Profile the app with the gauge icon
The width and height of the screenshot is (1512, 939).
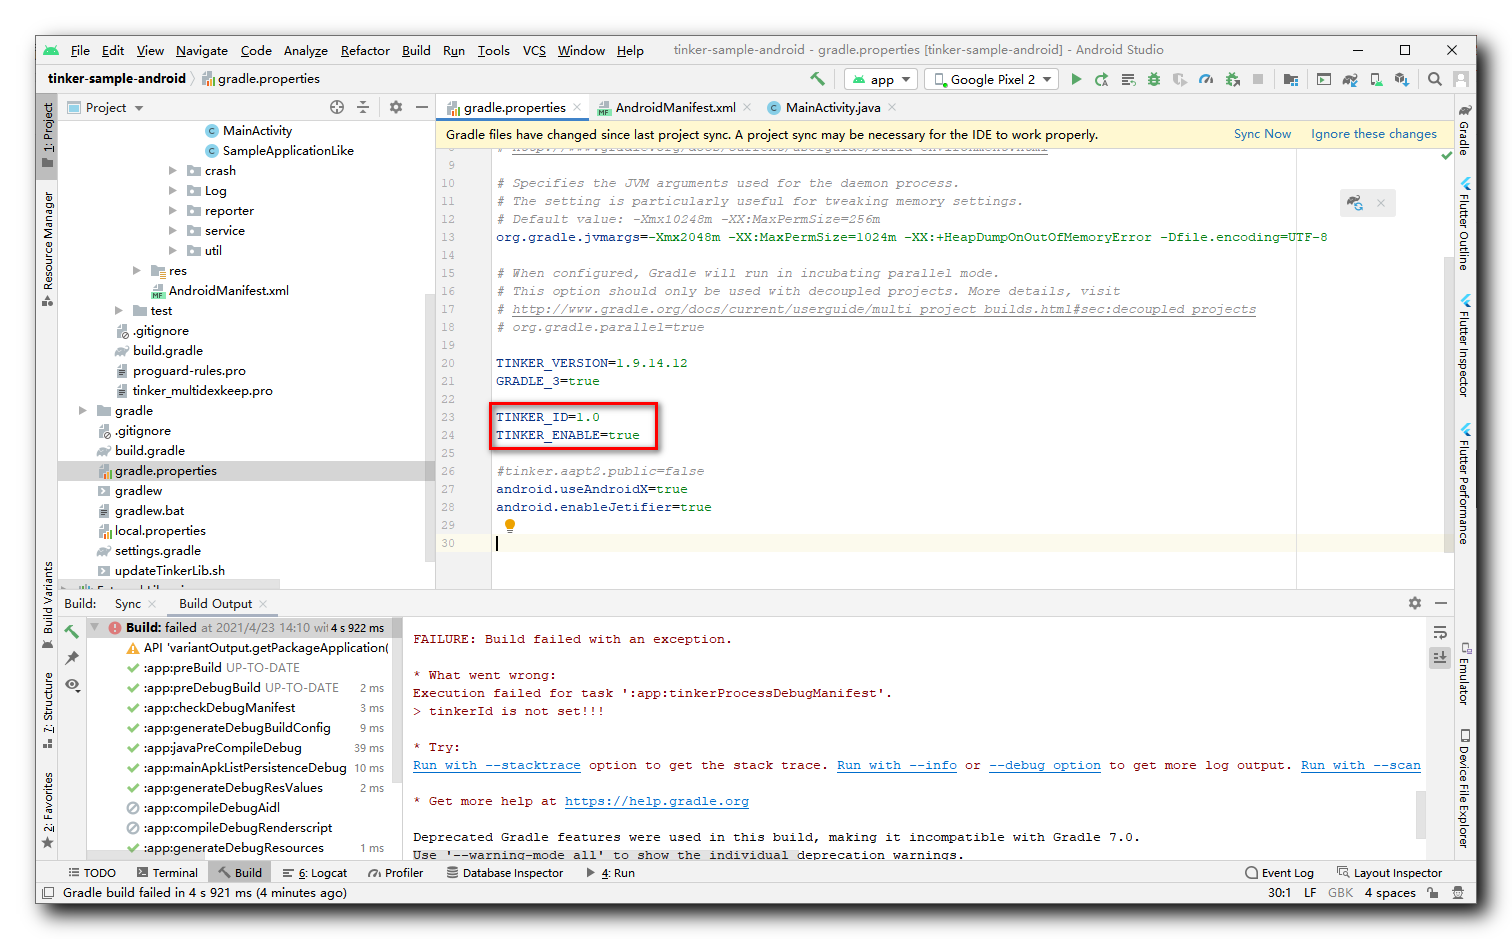(x=1205, y=78)
